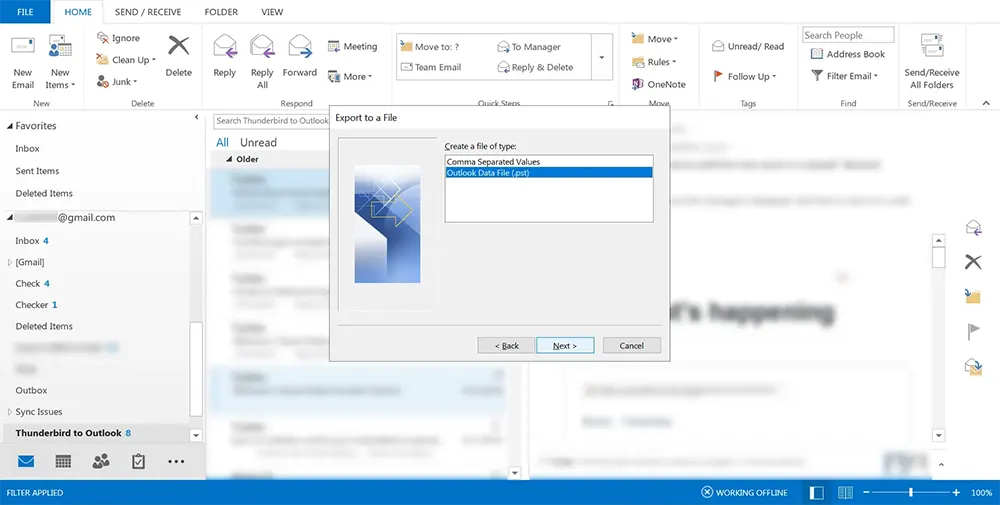This screenshot has width=1000, height=505.
Task: Switch to the VIEW tab
Action: [272, 11]
